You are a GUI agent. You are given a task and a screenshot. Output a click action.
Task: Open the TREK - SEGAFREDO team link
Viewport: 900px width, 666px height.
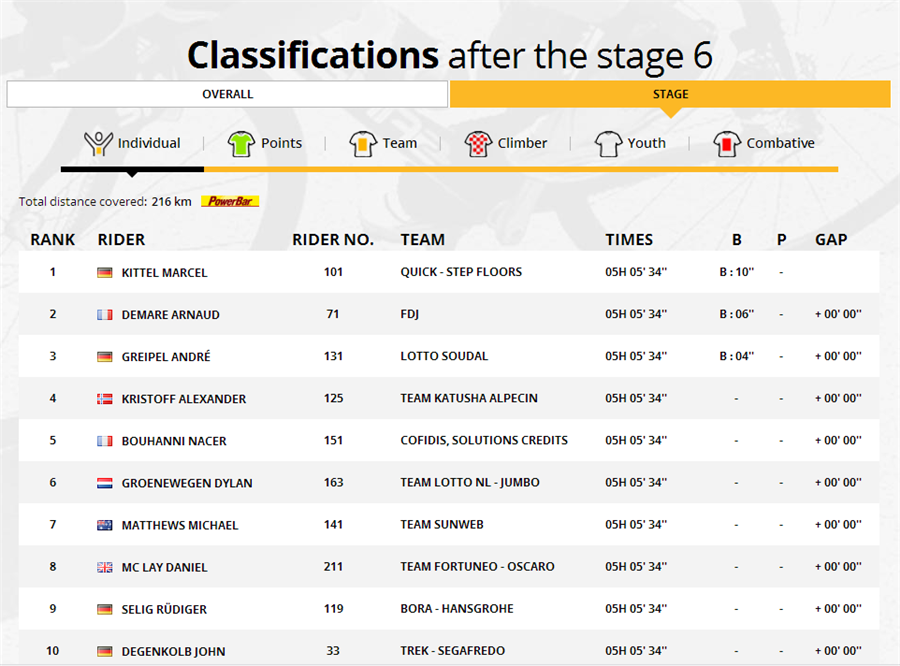click(453, 650)
